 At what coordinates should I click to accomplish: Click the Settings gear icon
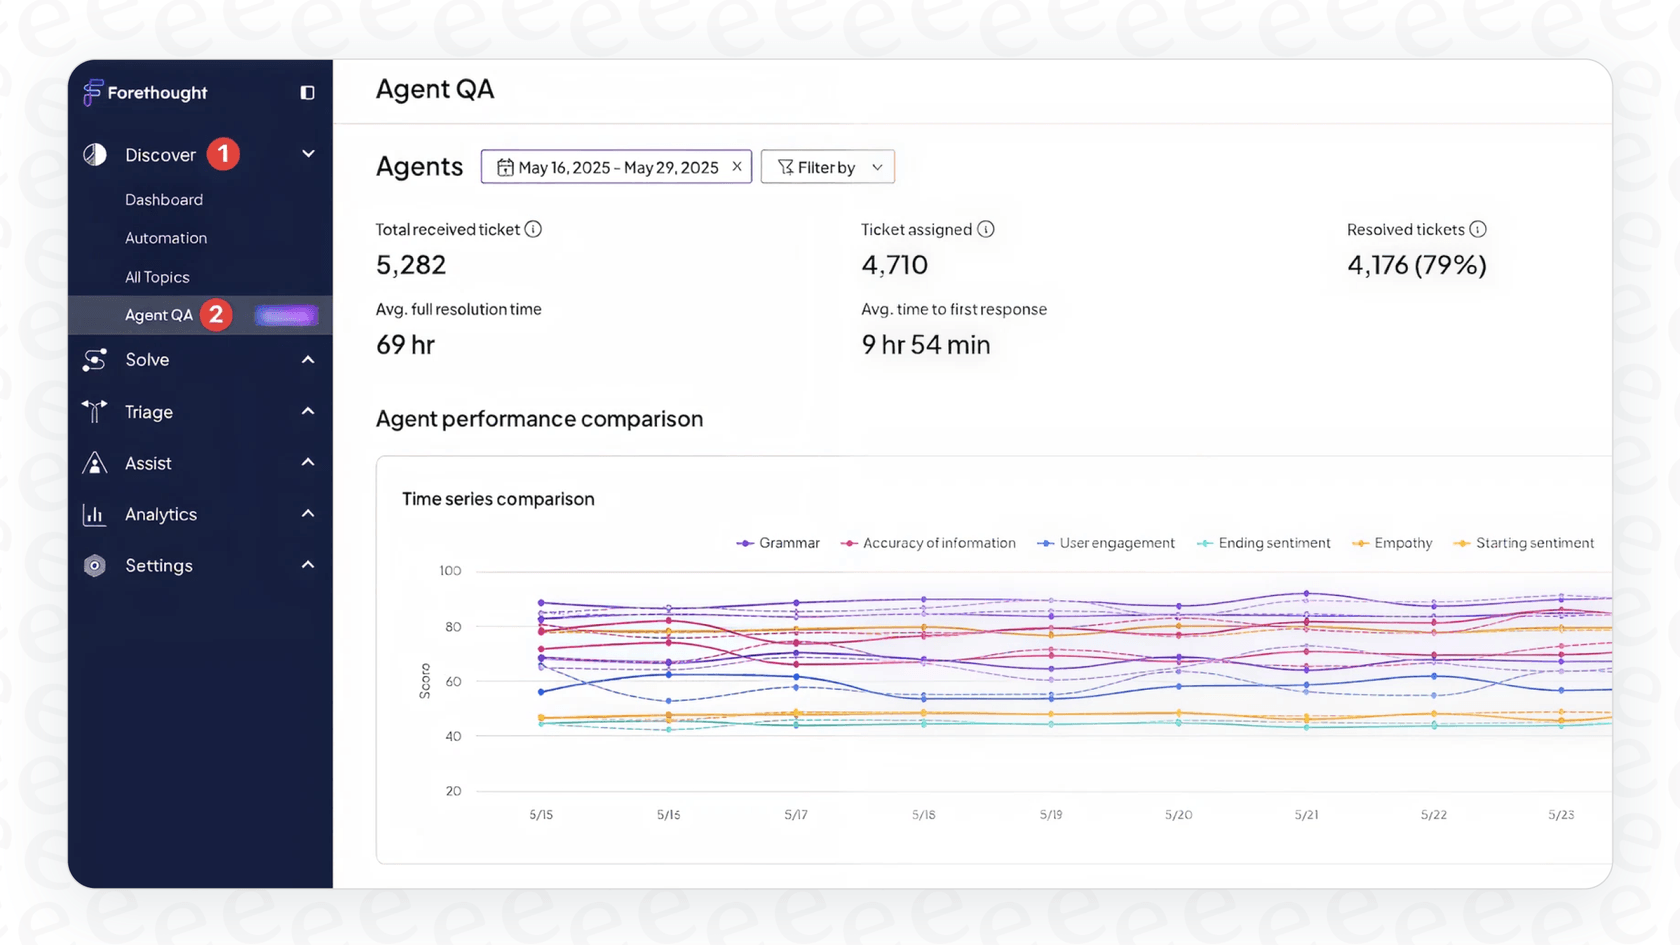(x=95, y=565)
